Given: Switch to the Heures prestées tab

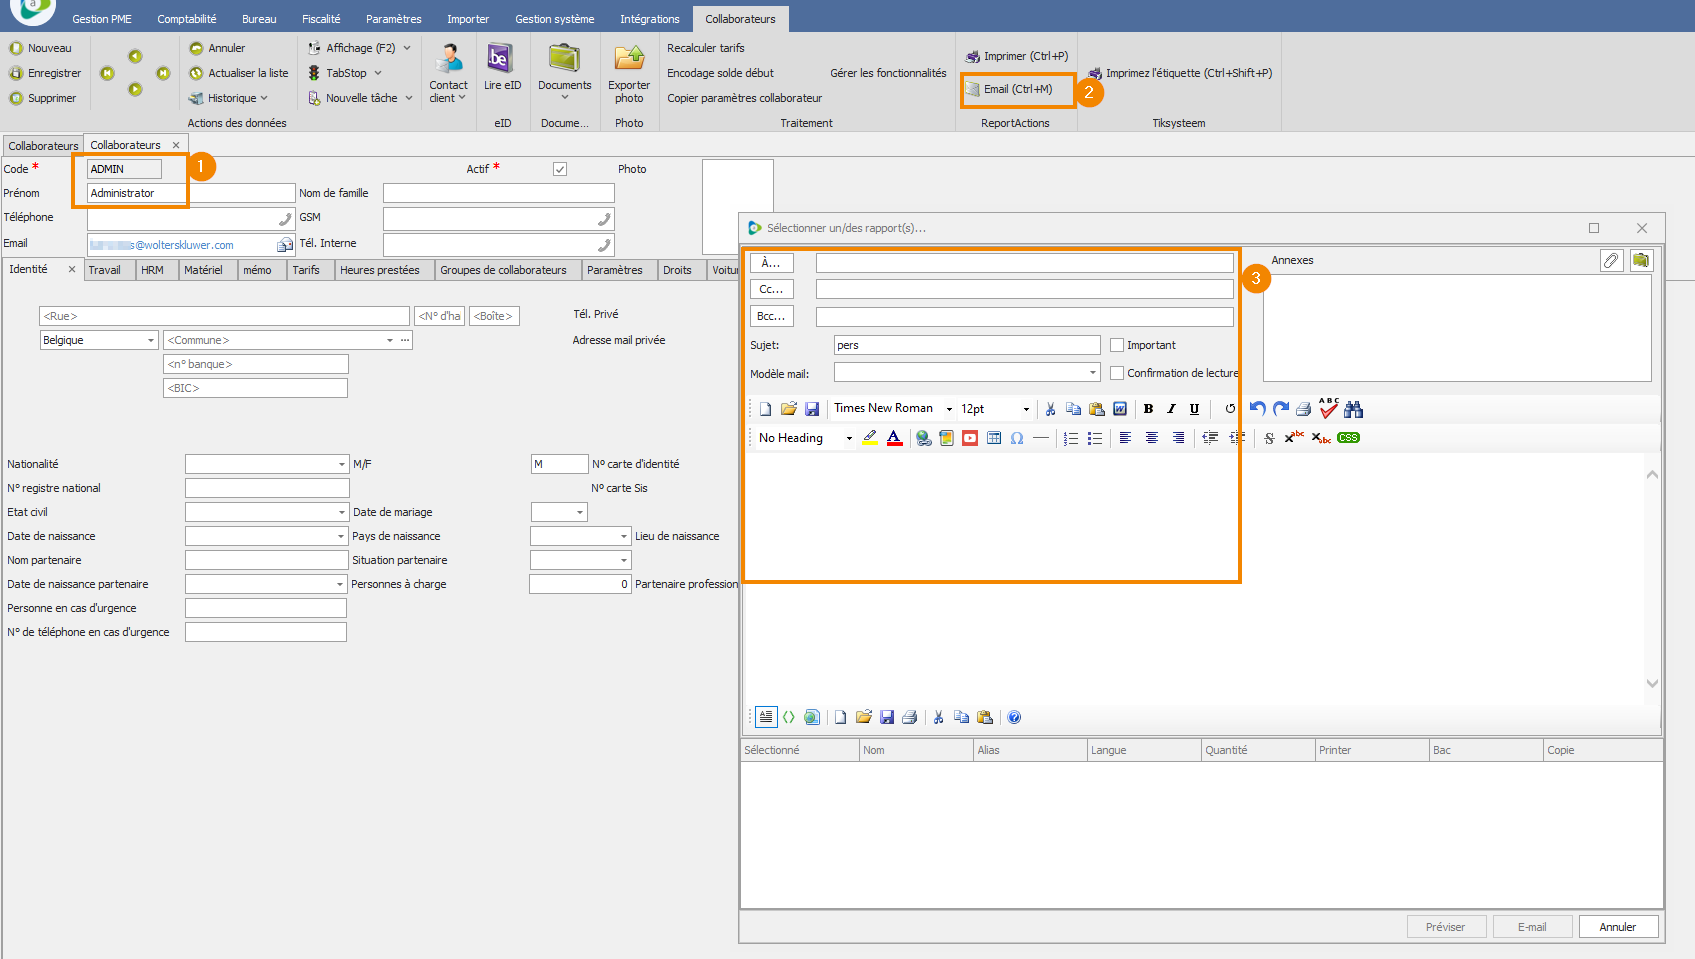Looking at the screenshot, I should pos(379,270).
